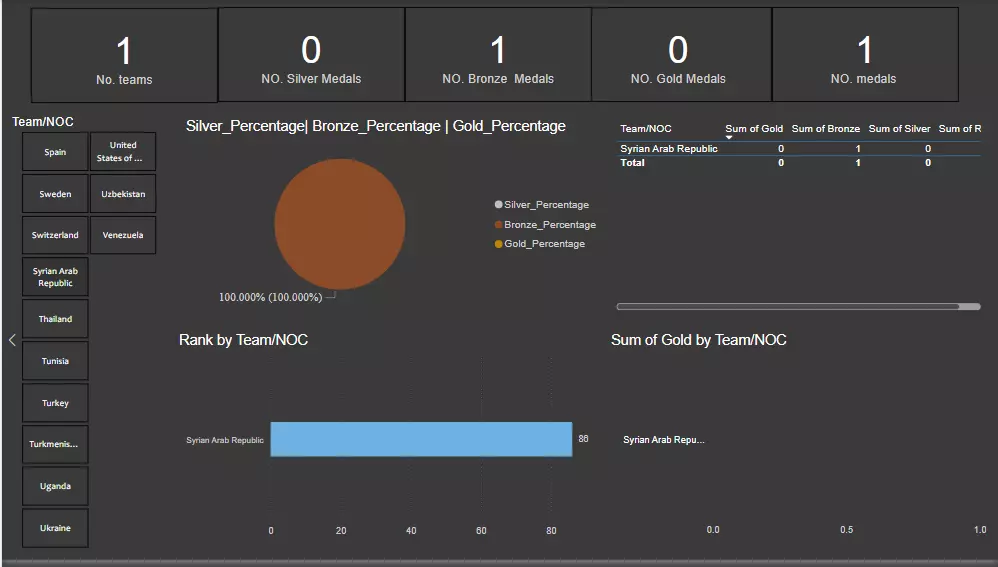Click NO. medals card
The height and width of the screenshot is (567, 998).
click(864, 55)
